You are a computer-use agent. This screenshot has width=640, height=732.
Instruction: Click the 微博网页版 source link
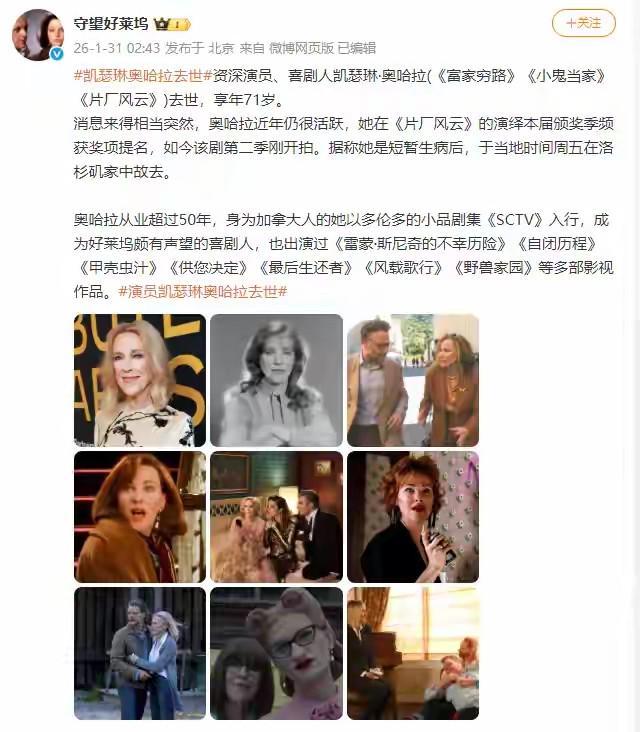[x=302, y=48]
